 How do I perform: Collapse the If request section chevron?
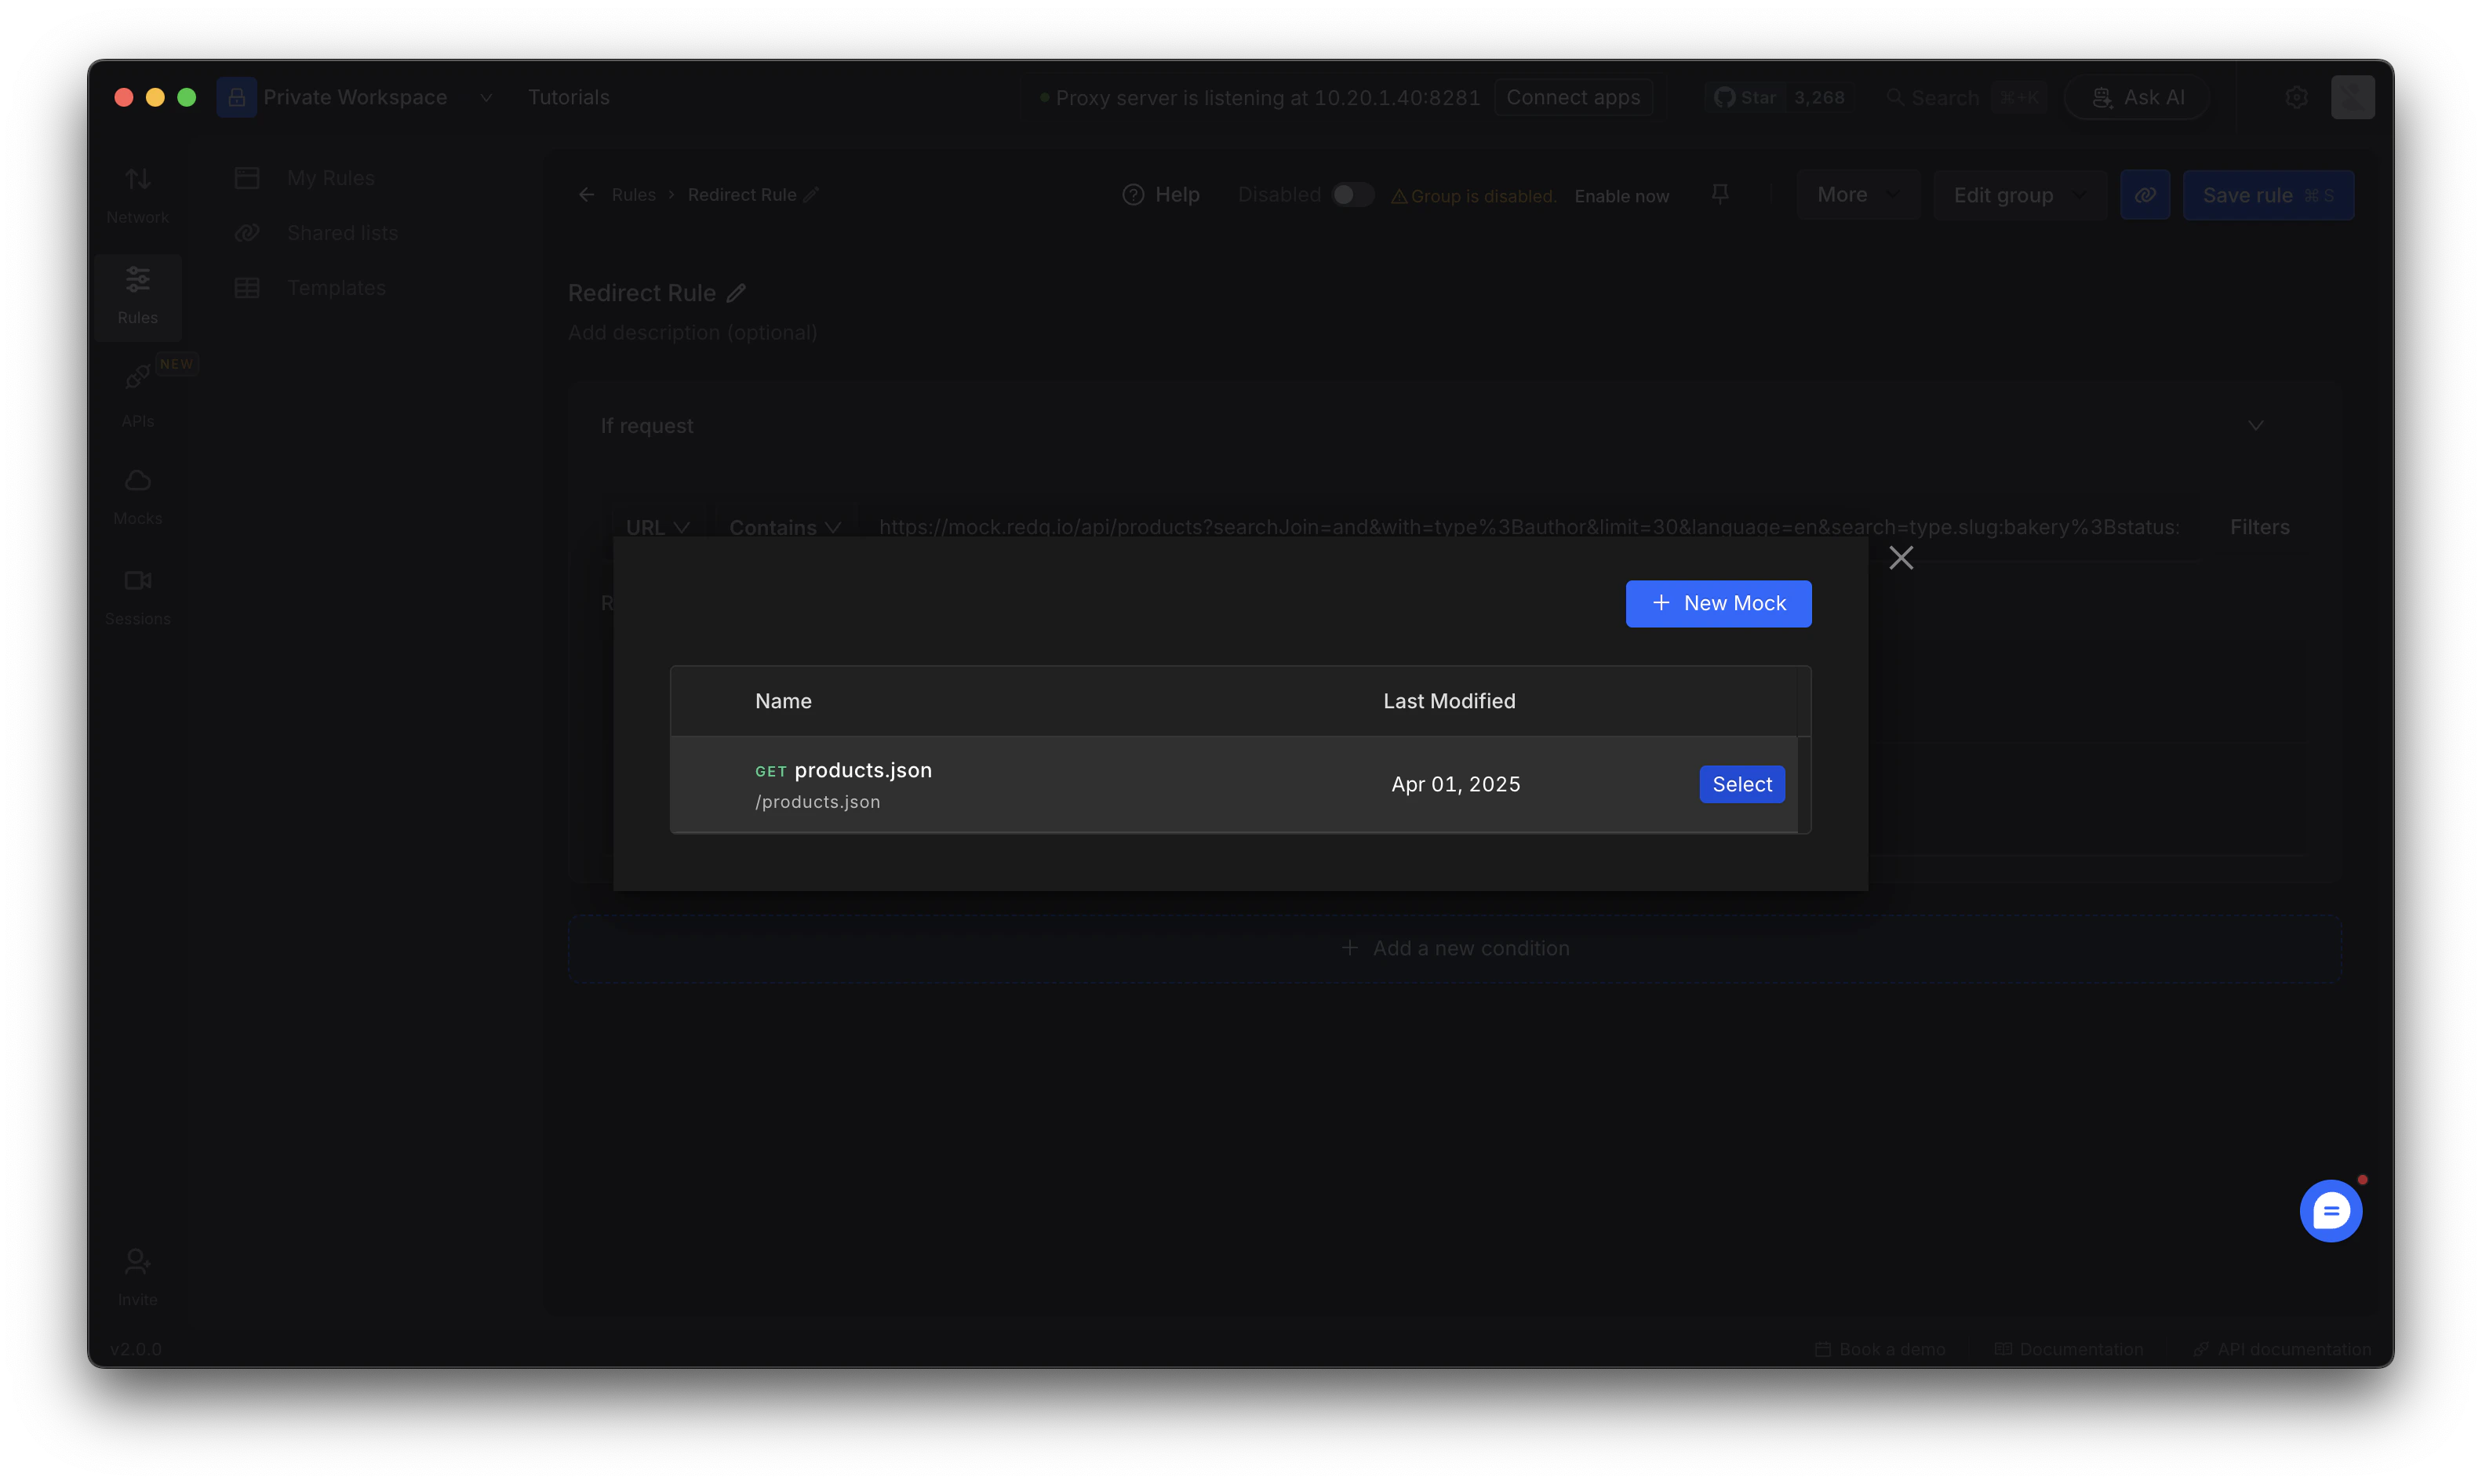pyautogui.click(x=2255, y=426)
